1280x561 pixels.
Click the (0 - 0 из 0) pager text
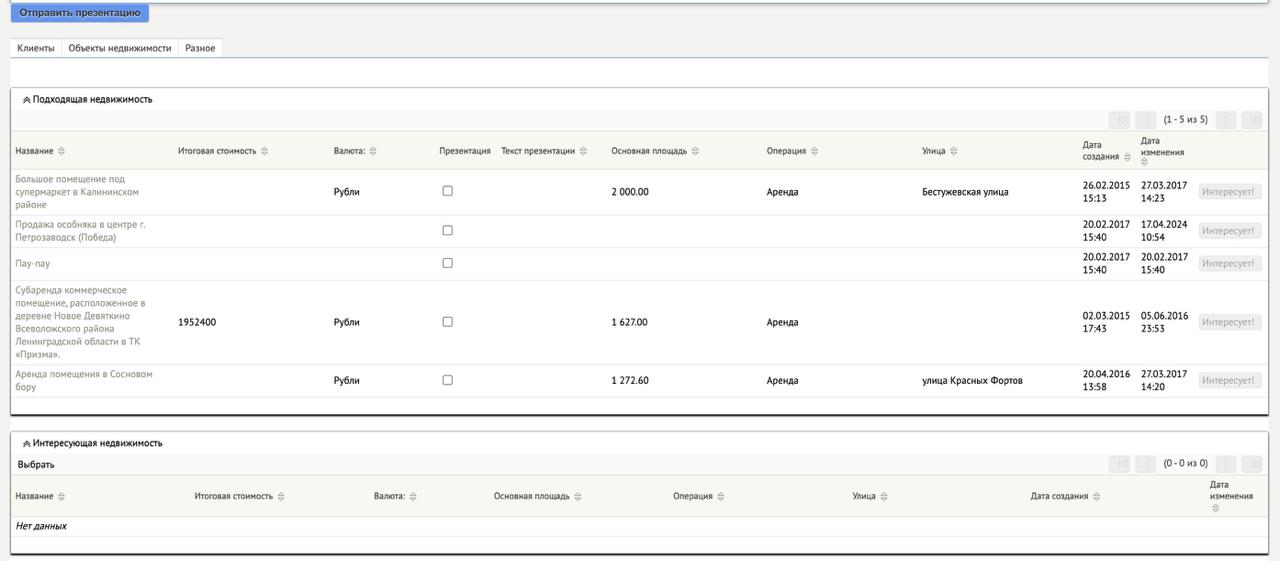pos(1185,464)
